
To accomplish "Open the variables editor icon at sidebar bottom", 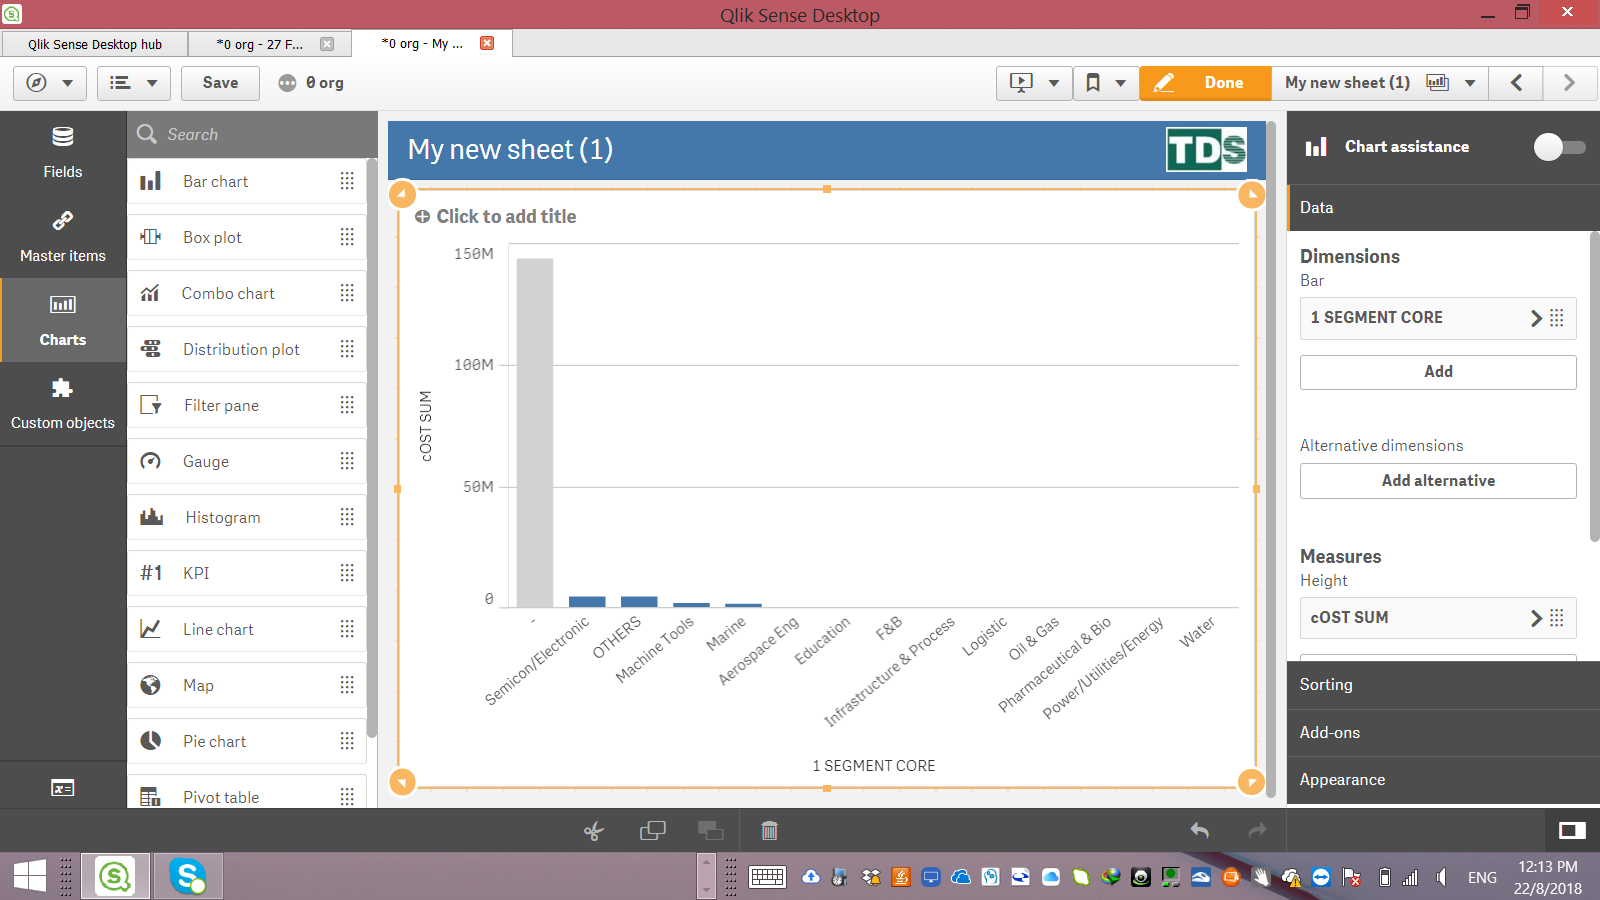I will 63,788.
